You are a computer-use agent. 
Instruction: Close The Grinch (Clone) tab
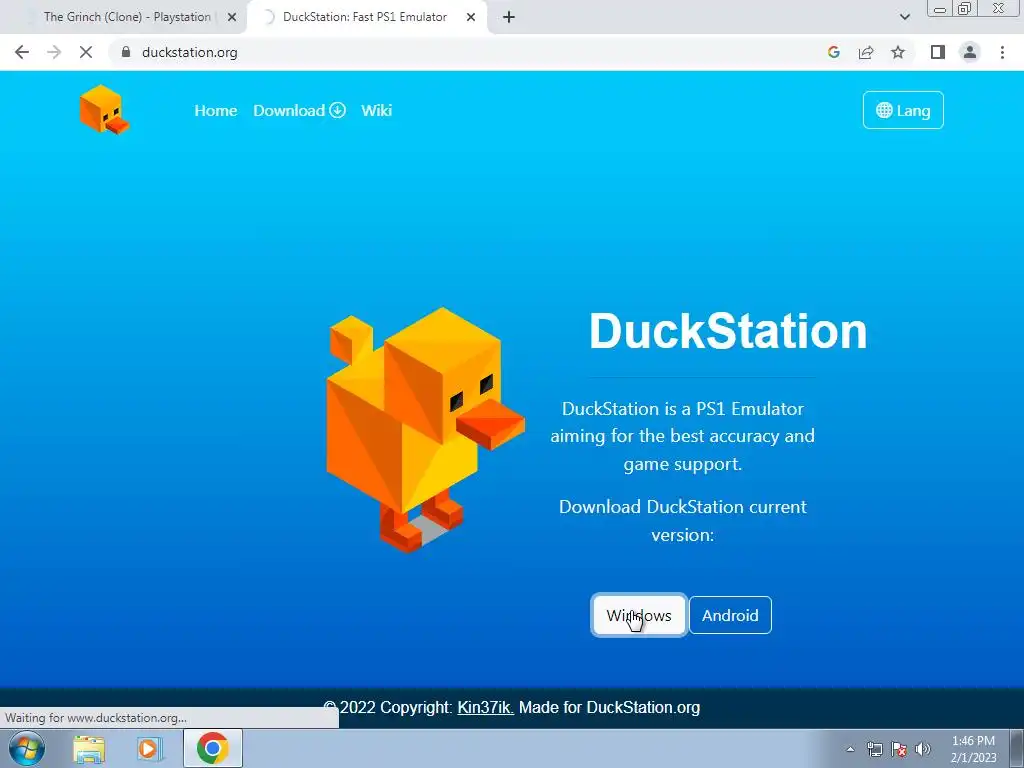pyautogui.click(x=232, y=18)
